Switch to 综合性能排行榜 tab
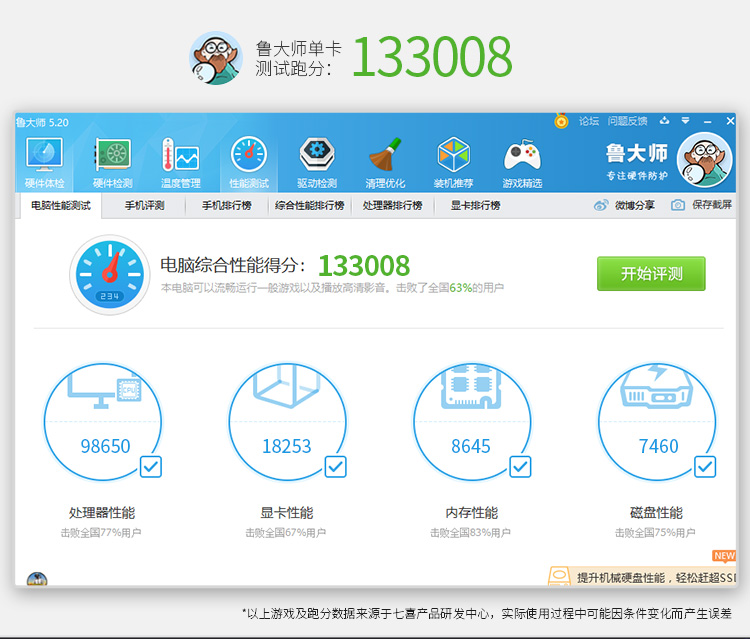 click(x=309, y=206)
